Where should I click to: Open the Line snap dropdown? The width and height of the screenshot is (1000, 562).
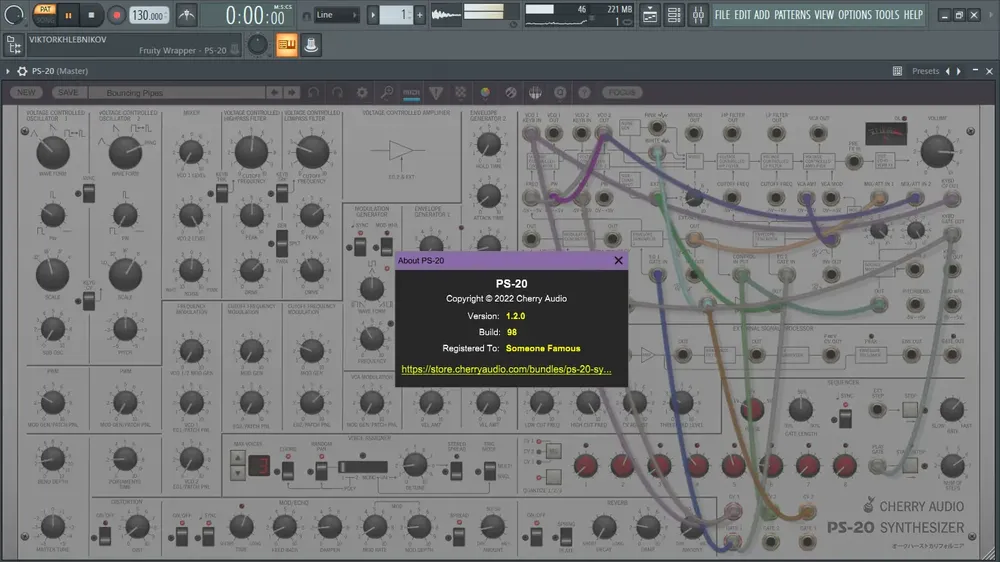pos(336,15)
